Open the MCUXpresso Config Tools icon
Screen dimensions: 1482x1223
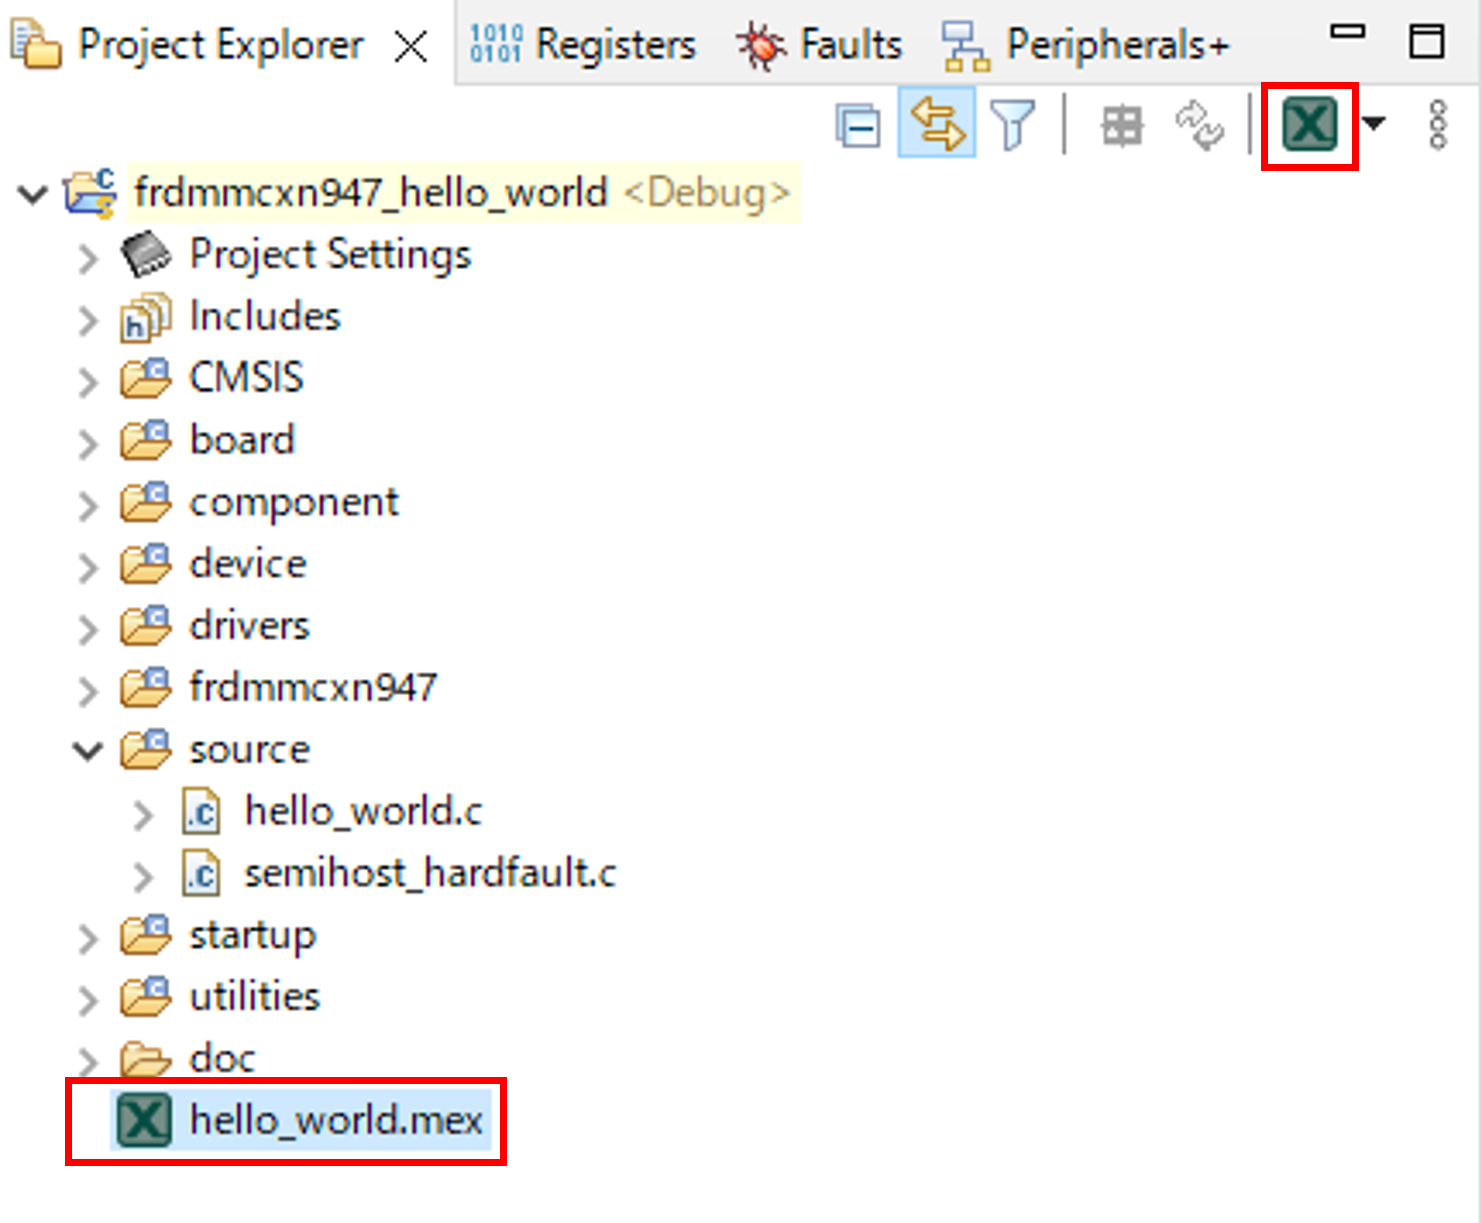pyautogui.click(x=1309, y=126)
